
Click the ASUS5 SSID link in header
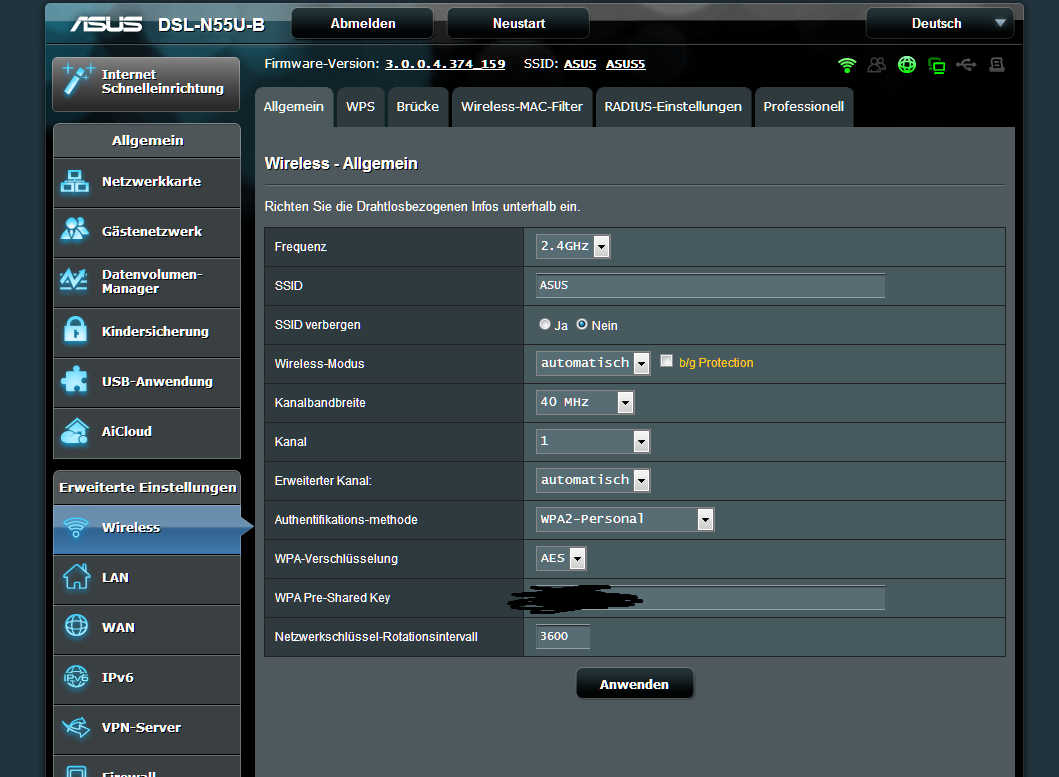(625, 64)
